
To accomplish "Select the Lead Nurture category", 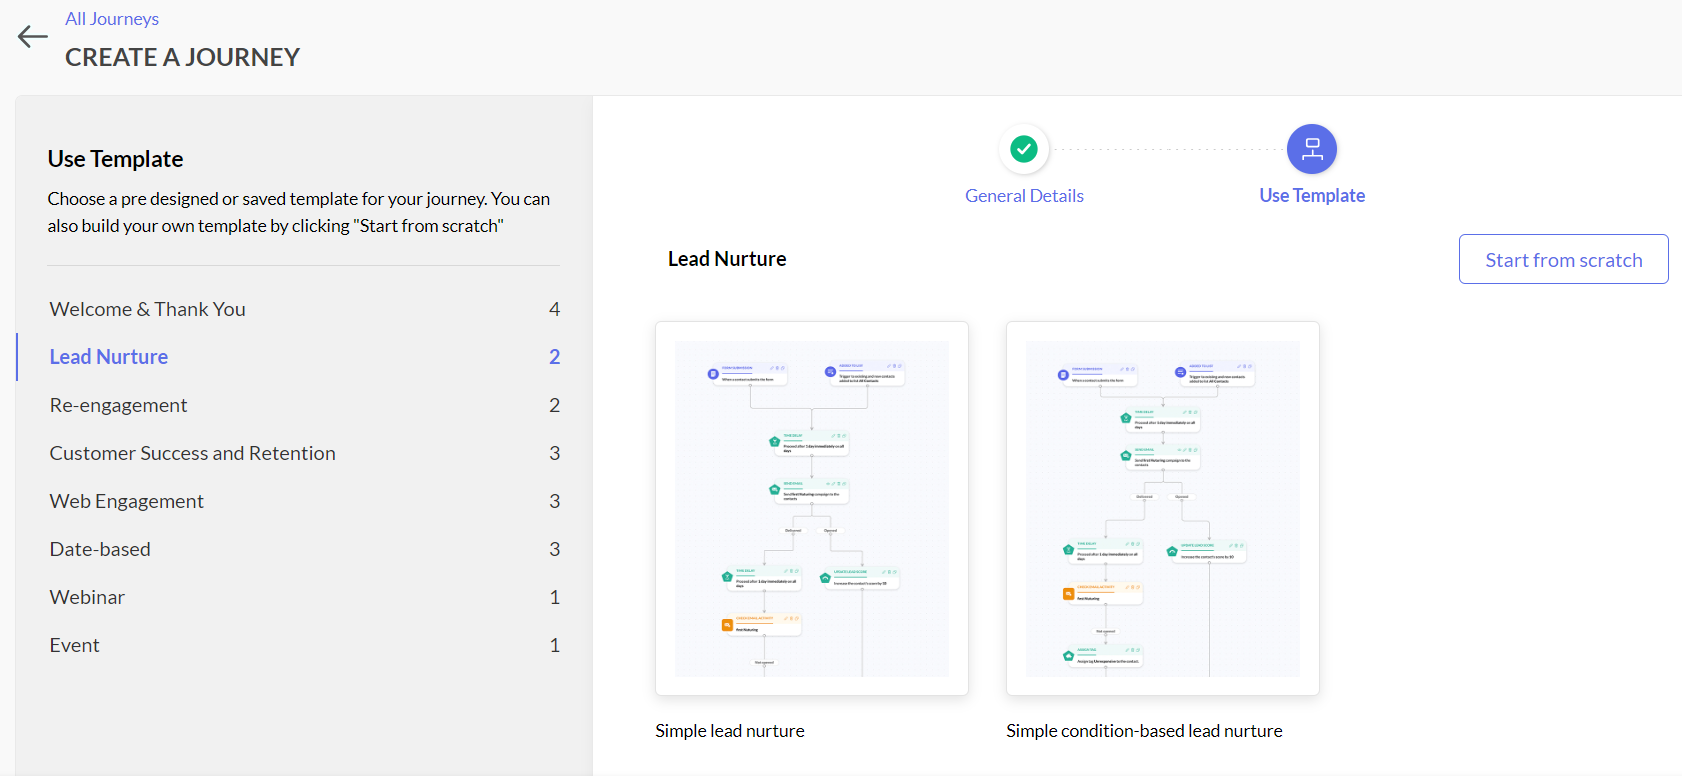I will [x=109, y=357].
